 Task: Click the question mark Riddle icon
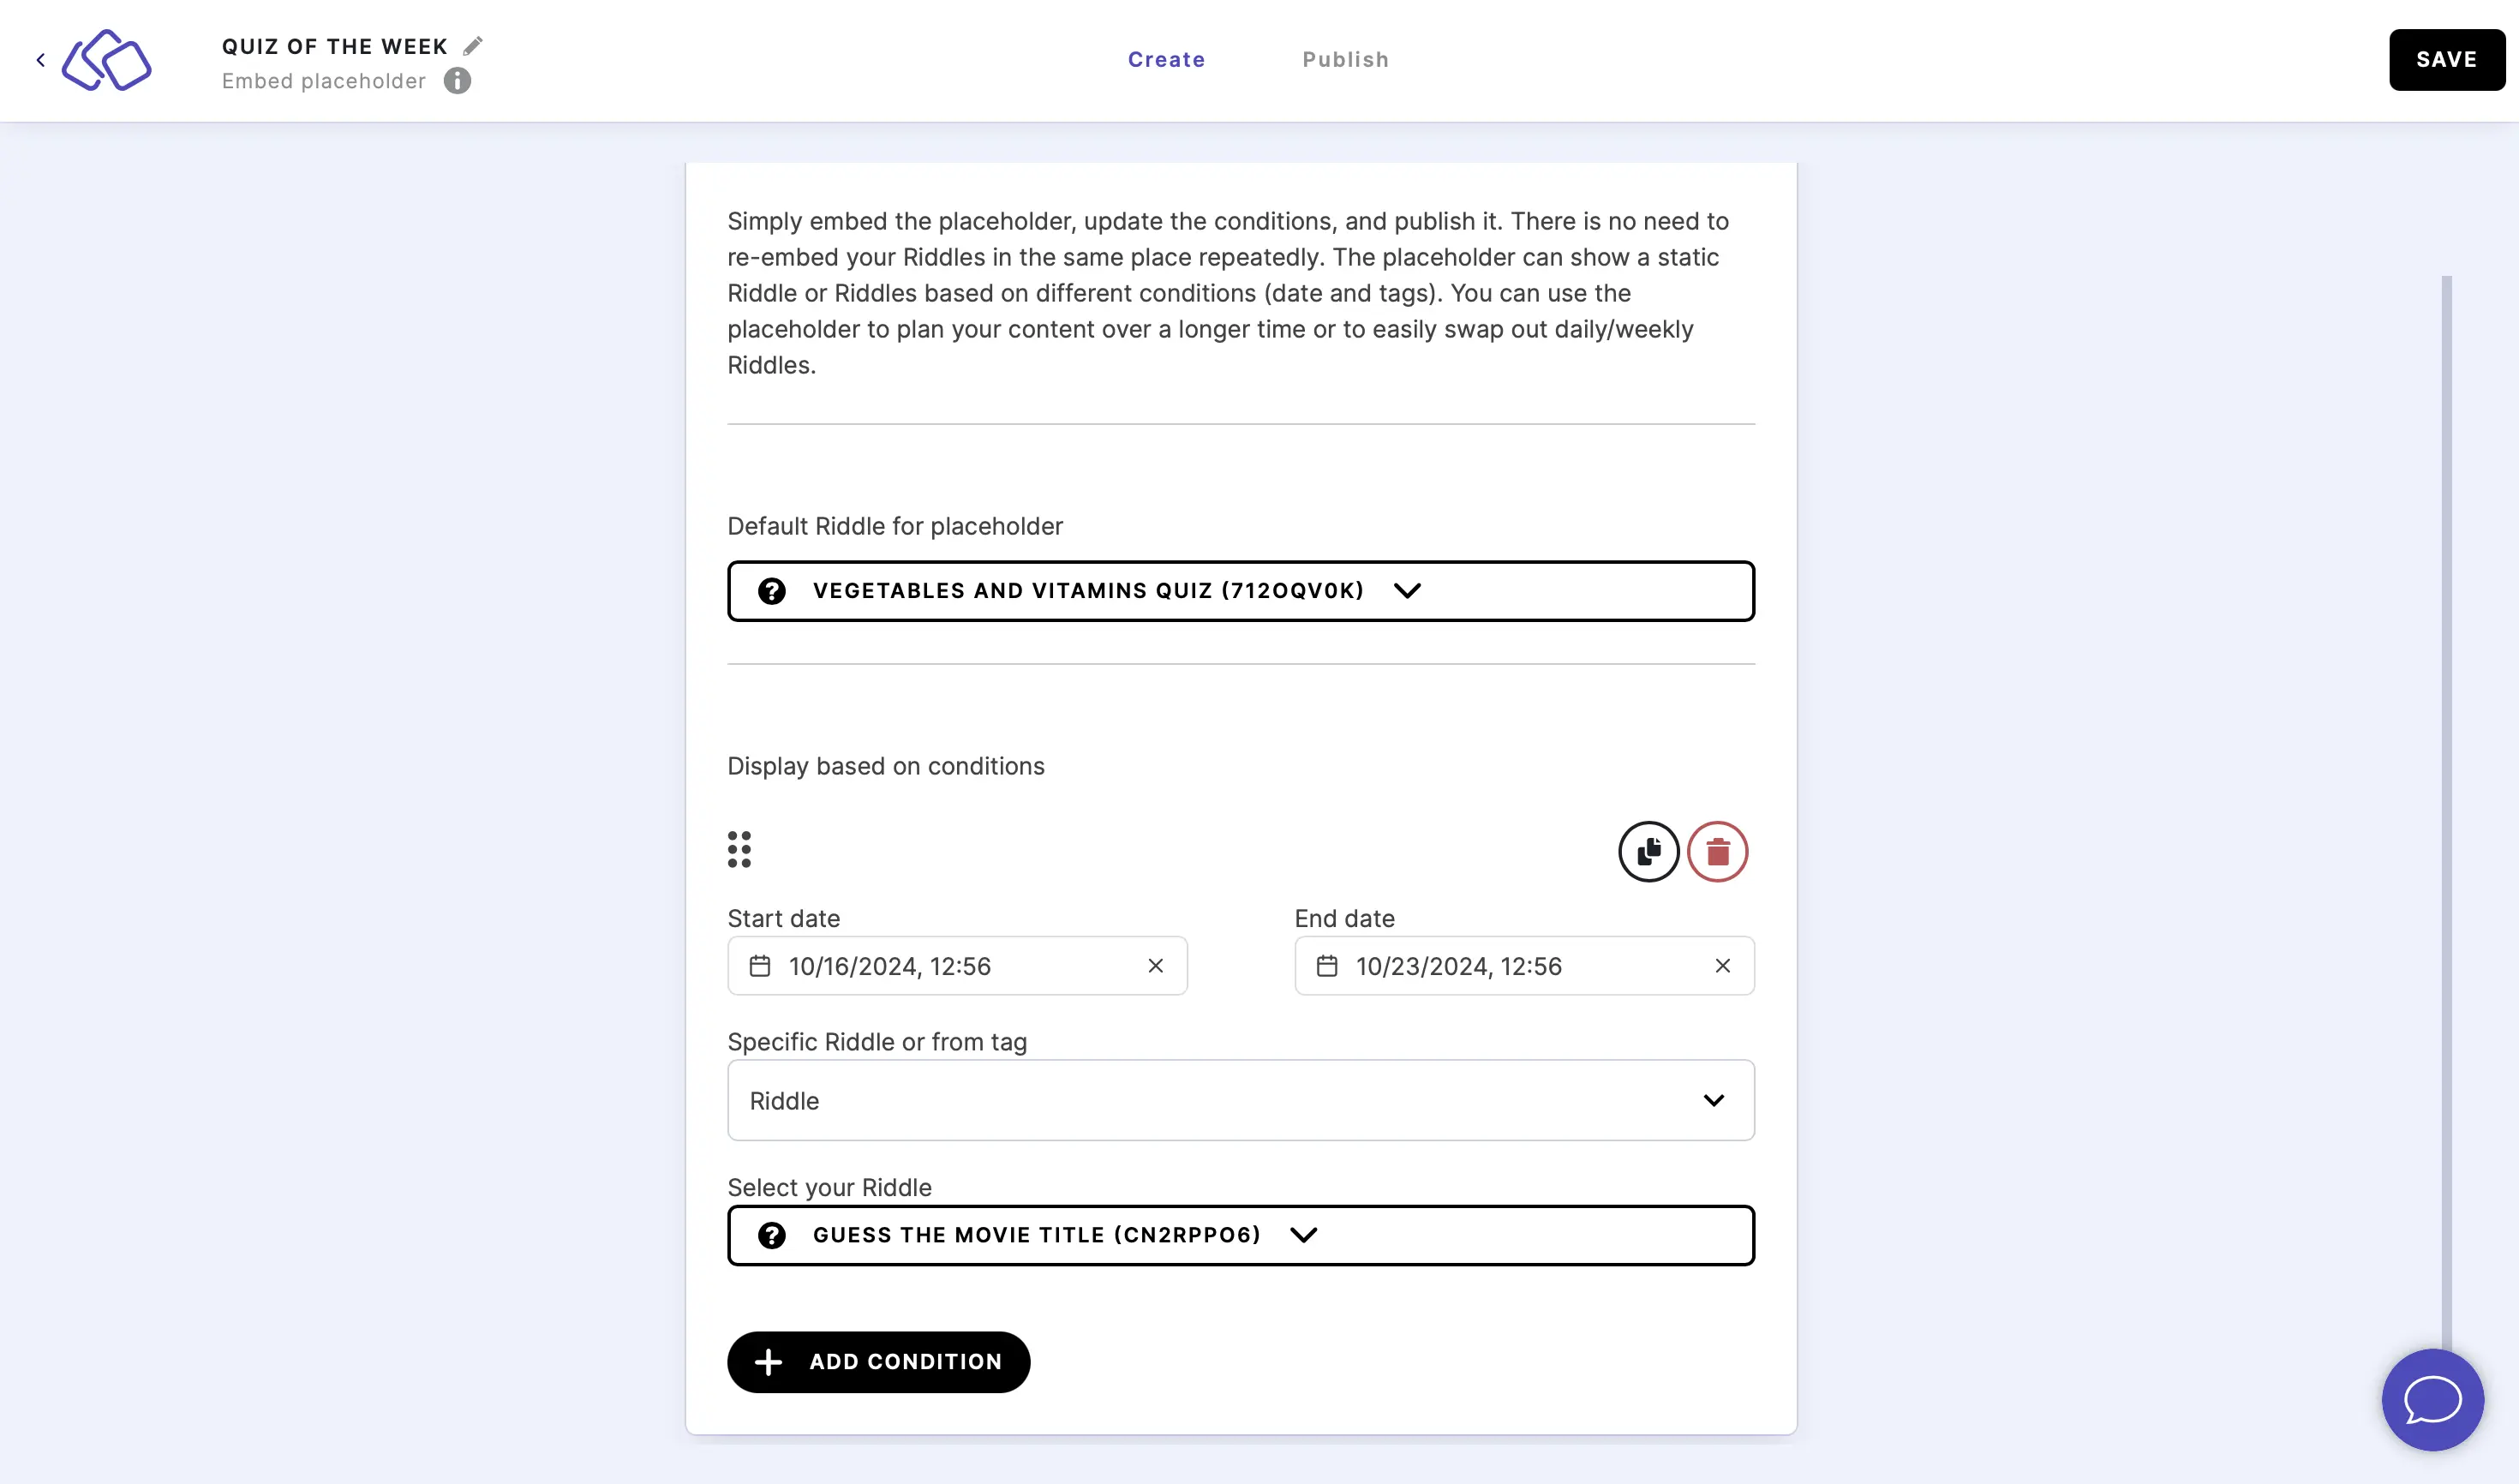coord(770,590)
